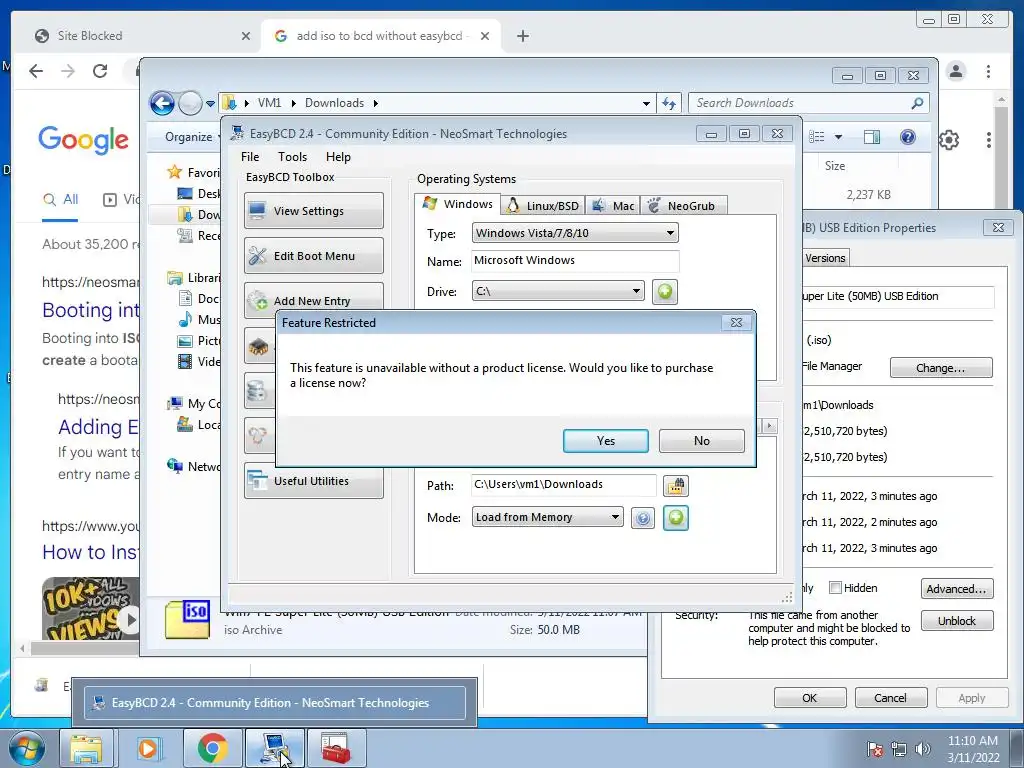Open the address bar history dropdown
1024x768 pixels.
click(x=646, y=103)
